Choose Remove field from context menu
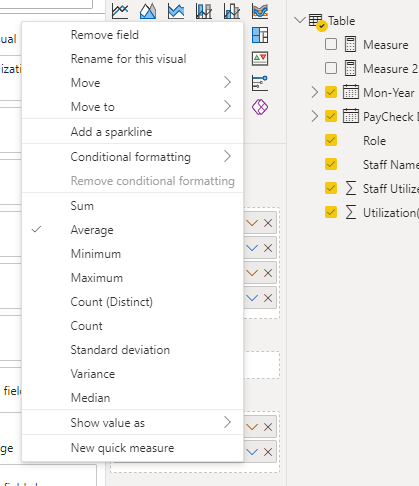Screen dimensions: 419x486 (x=133, y=35)
